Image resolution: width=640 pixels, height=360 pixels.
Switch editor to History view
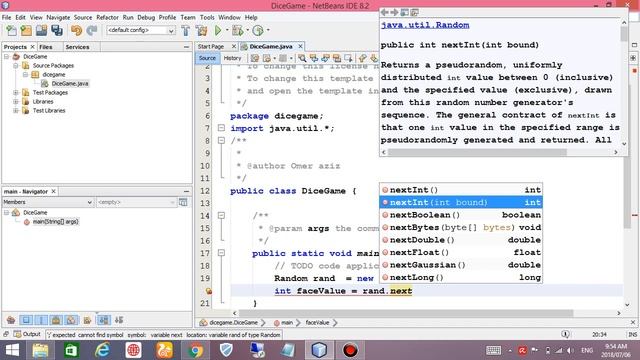pyautogui.click(x=232, y=58)
